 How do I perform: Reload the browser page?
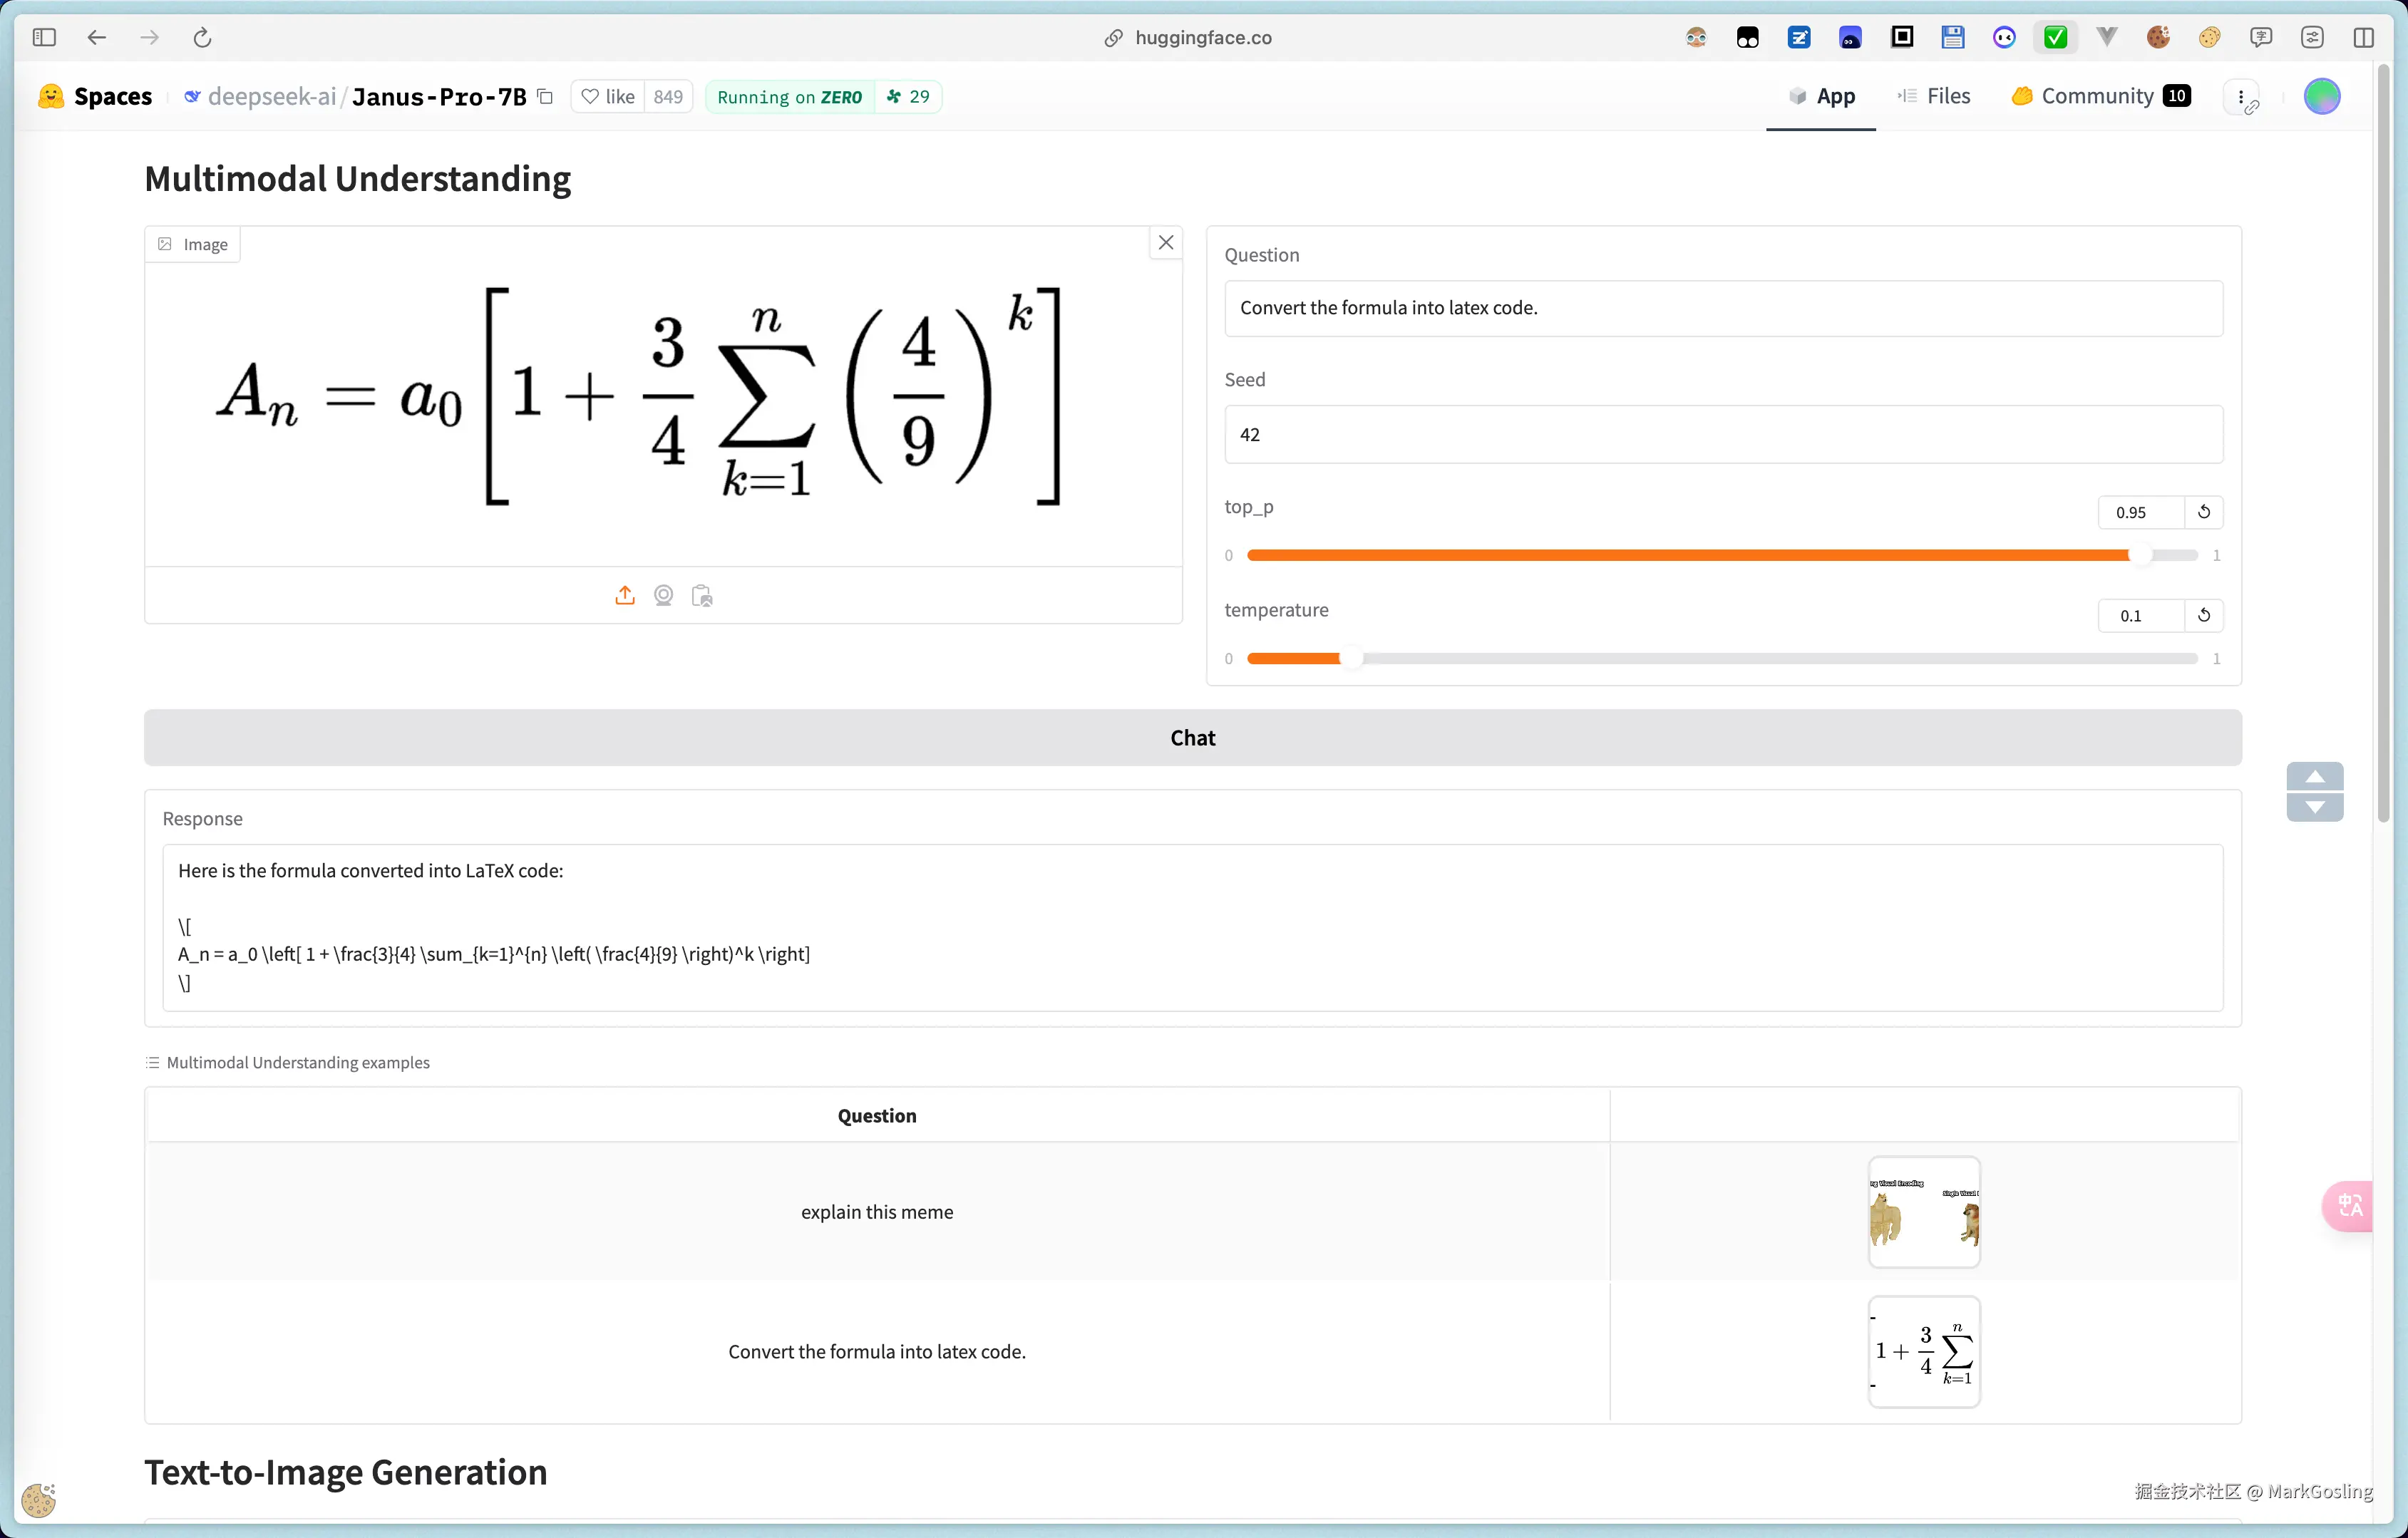click(202, 38)
